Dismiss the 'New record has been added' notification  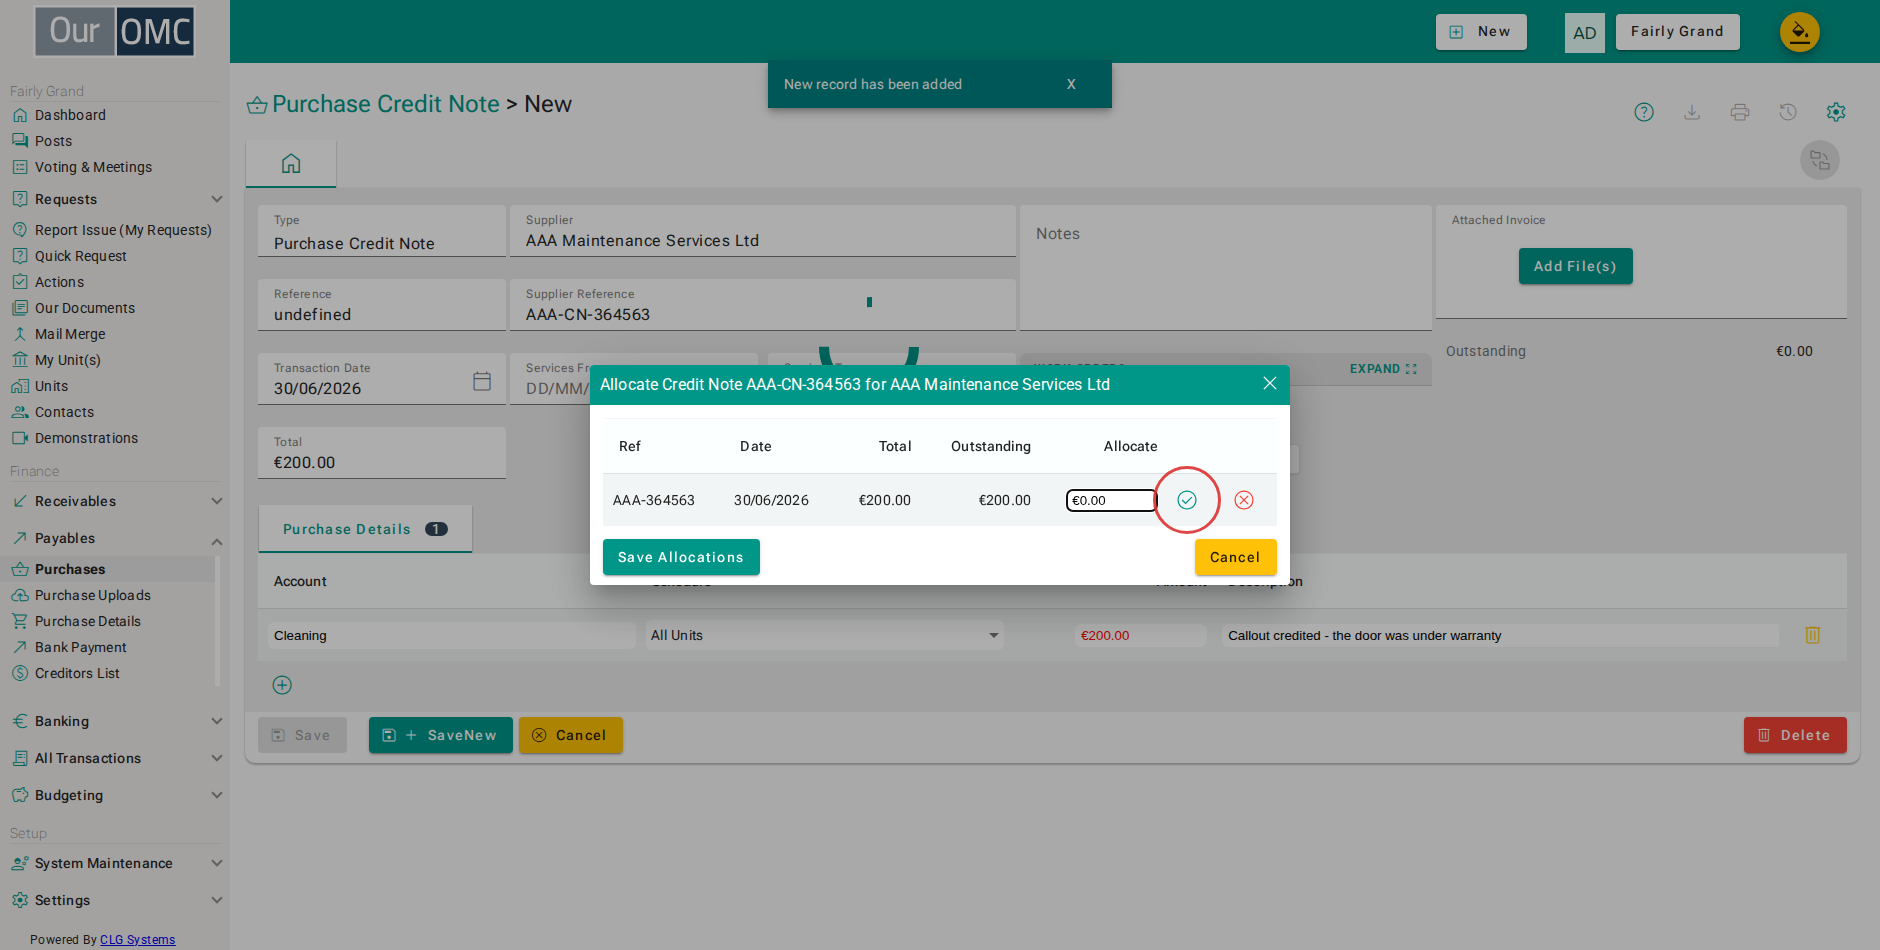click(1071, 84)
